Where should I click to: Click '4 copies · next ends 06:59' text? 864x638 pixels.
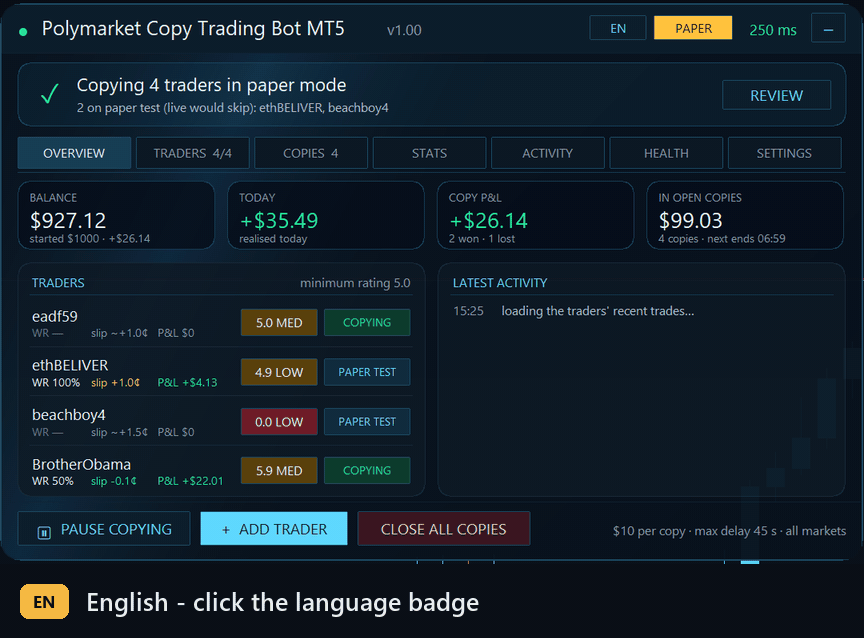point(722,239)
